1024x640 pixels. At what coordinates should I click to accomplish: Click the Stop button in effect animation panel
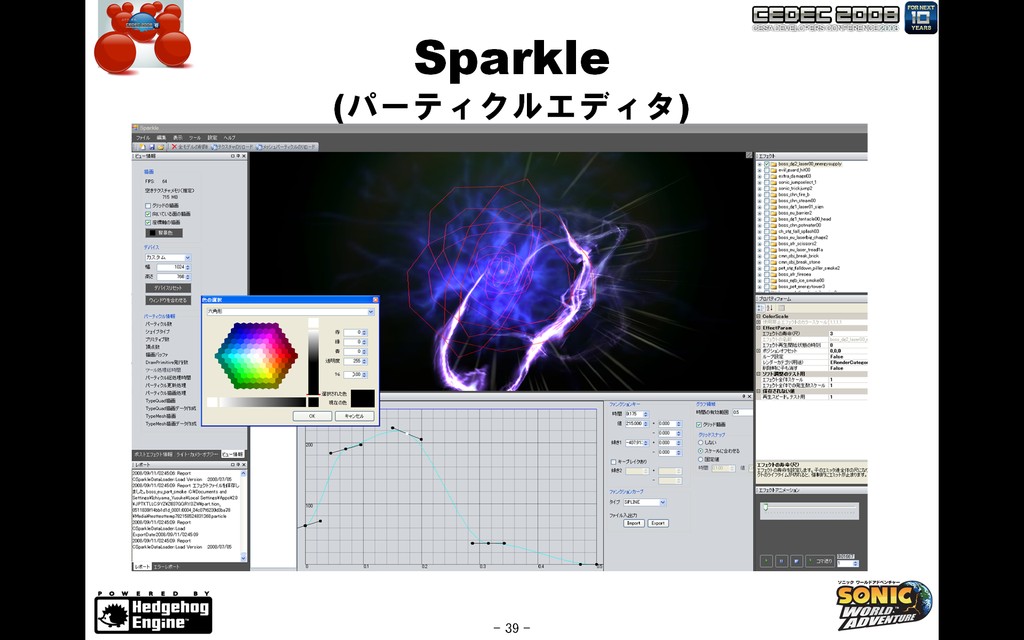(797, 560)
